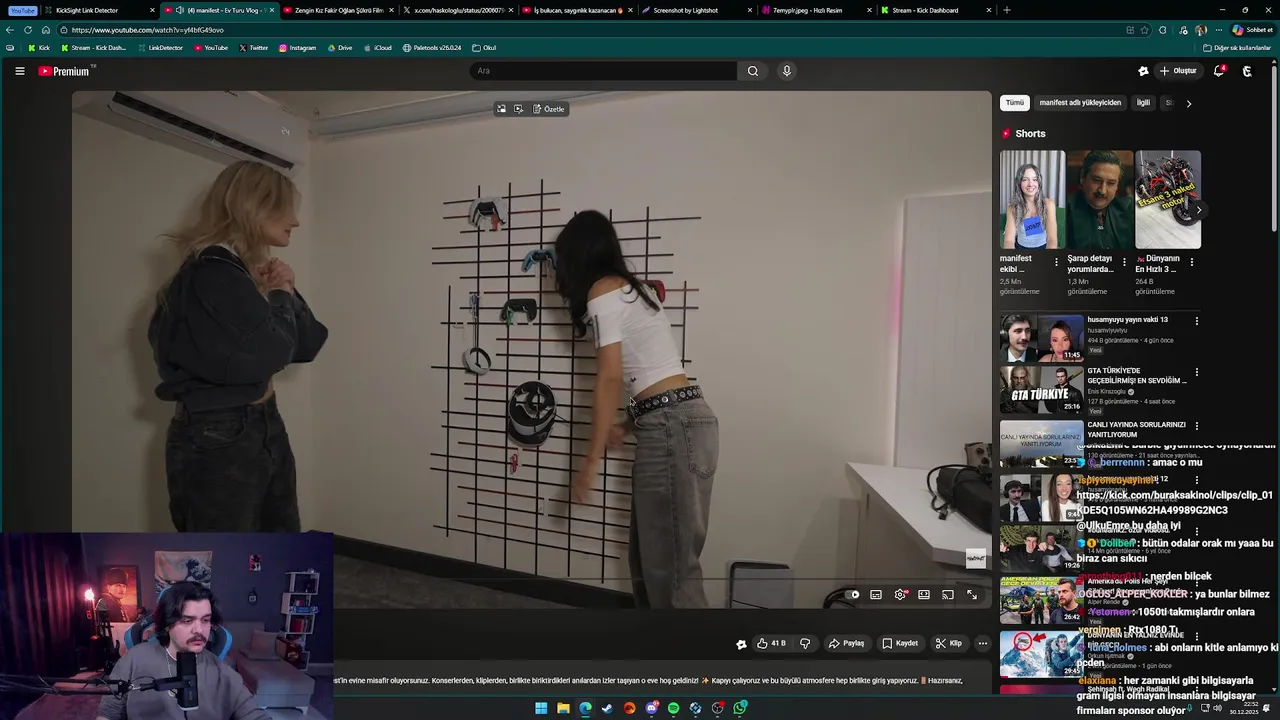Viewport: 1280px width, 720px height.
Task: Cast video to TV icon
Action: tap(948, 595)
